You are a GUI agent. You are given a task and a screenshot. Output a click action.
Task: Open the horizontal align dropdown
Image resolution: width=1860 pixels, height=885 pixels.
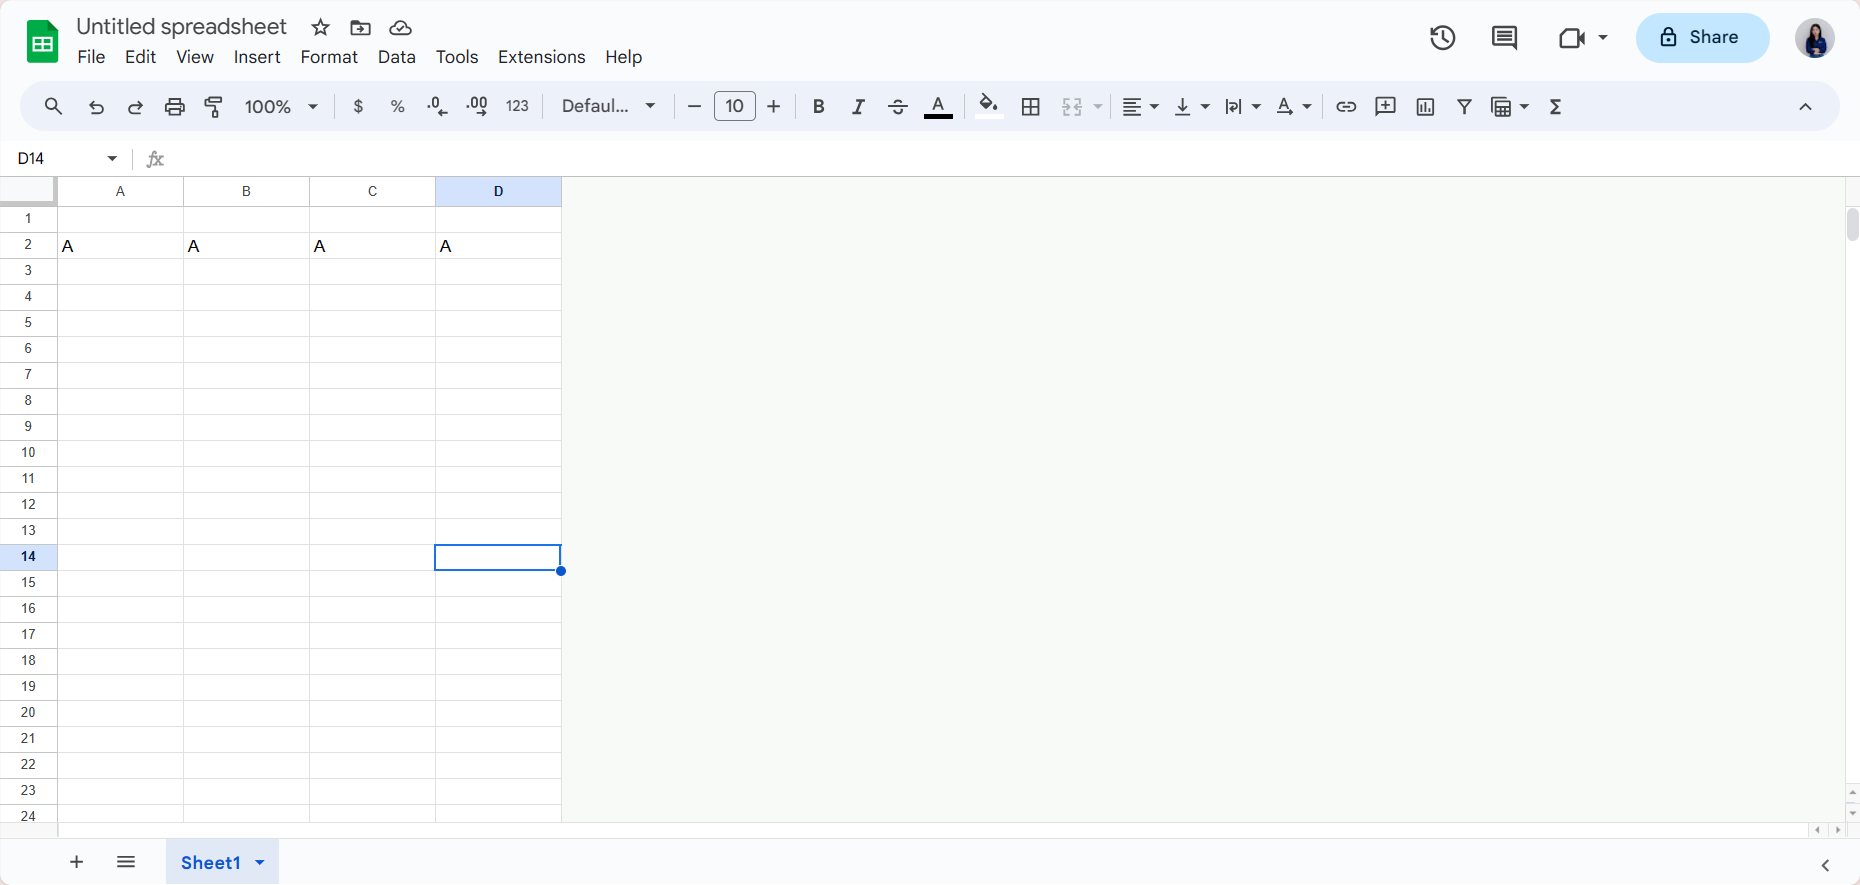(x=1140, y=106)
